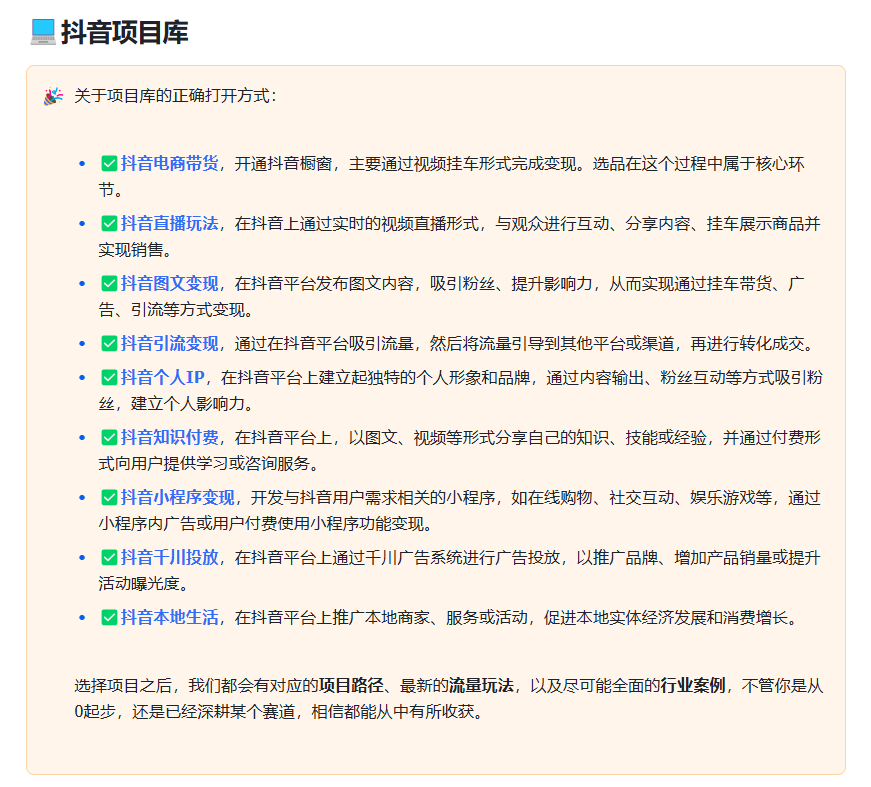Open the 抖音图文变现 link
Viewport: 871px width, 787px height.
(169, 283)
